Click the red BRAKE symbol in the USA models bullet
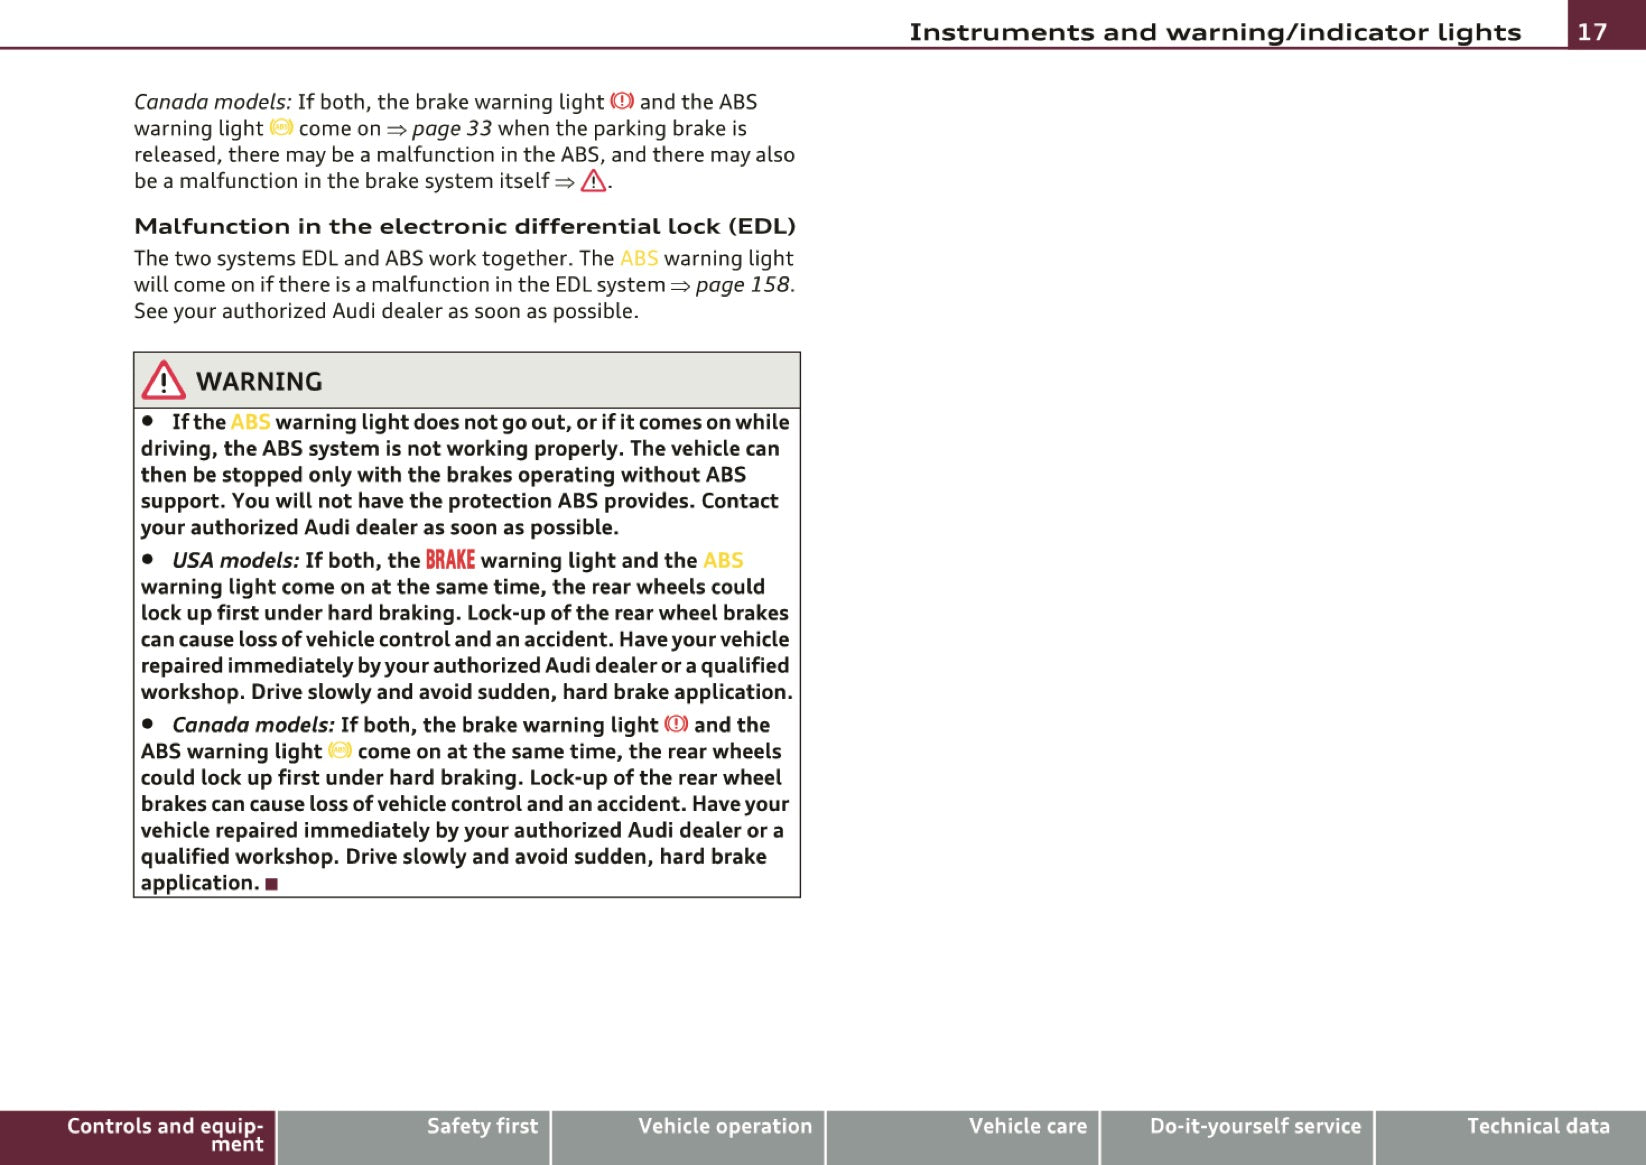This screenshot has width=1646, height=1165. [450, 560]
